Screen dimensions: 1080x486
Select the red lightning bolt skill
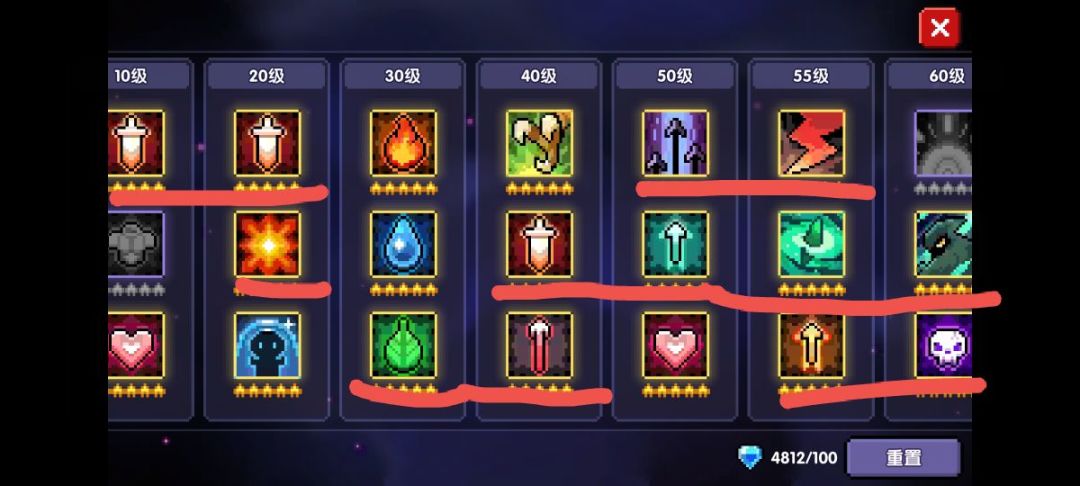pyautogui.click(x=811, y=143)
